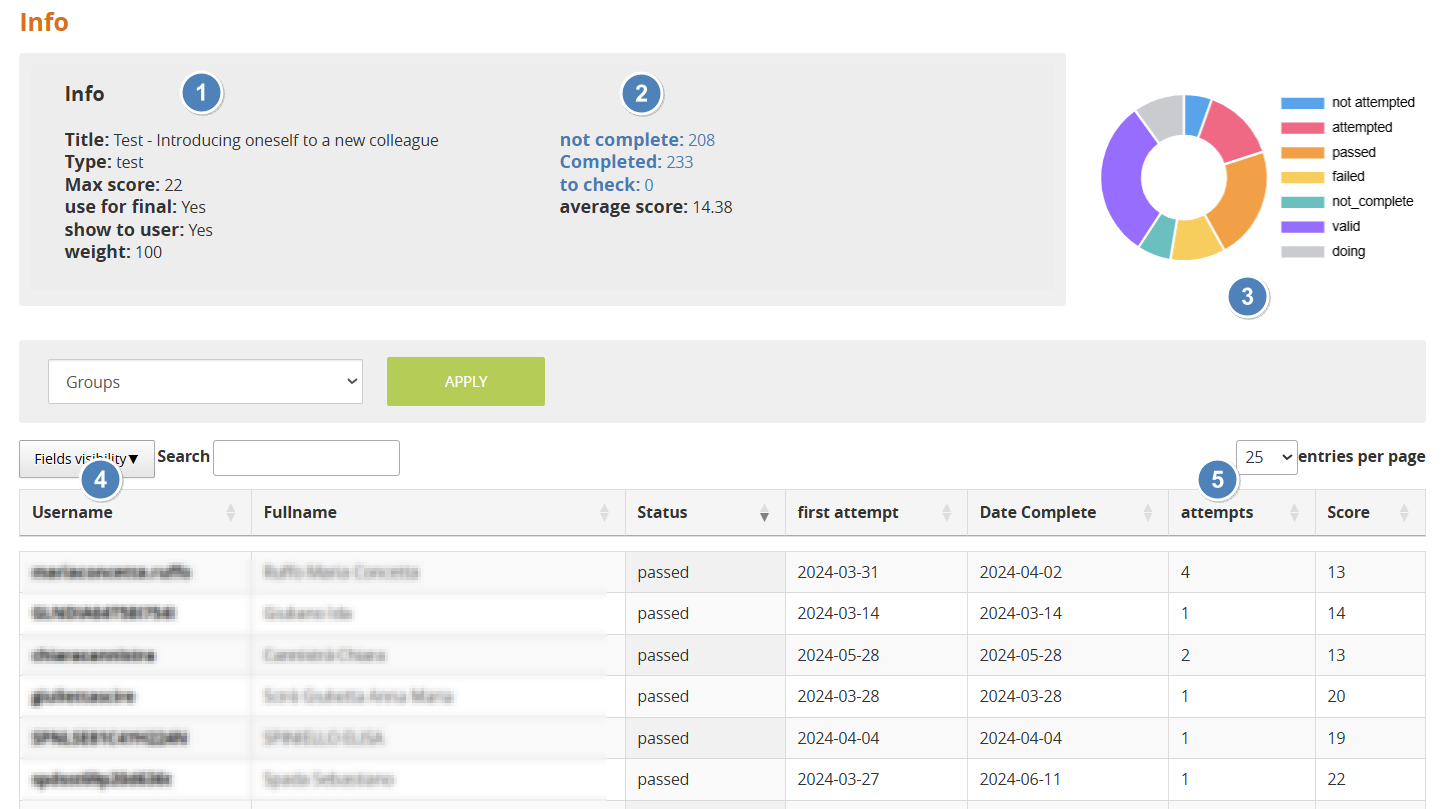Focus the Search input field
Viewport: 1447px width, 809px height.
pyautogui.click(x=306, y=458)
